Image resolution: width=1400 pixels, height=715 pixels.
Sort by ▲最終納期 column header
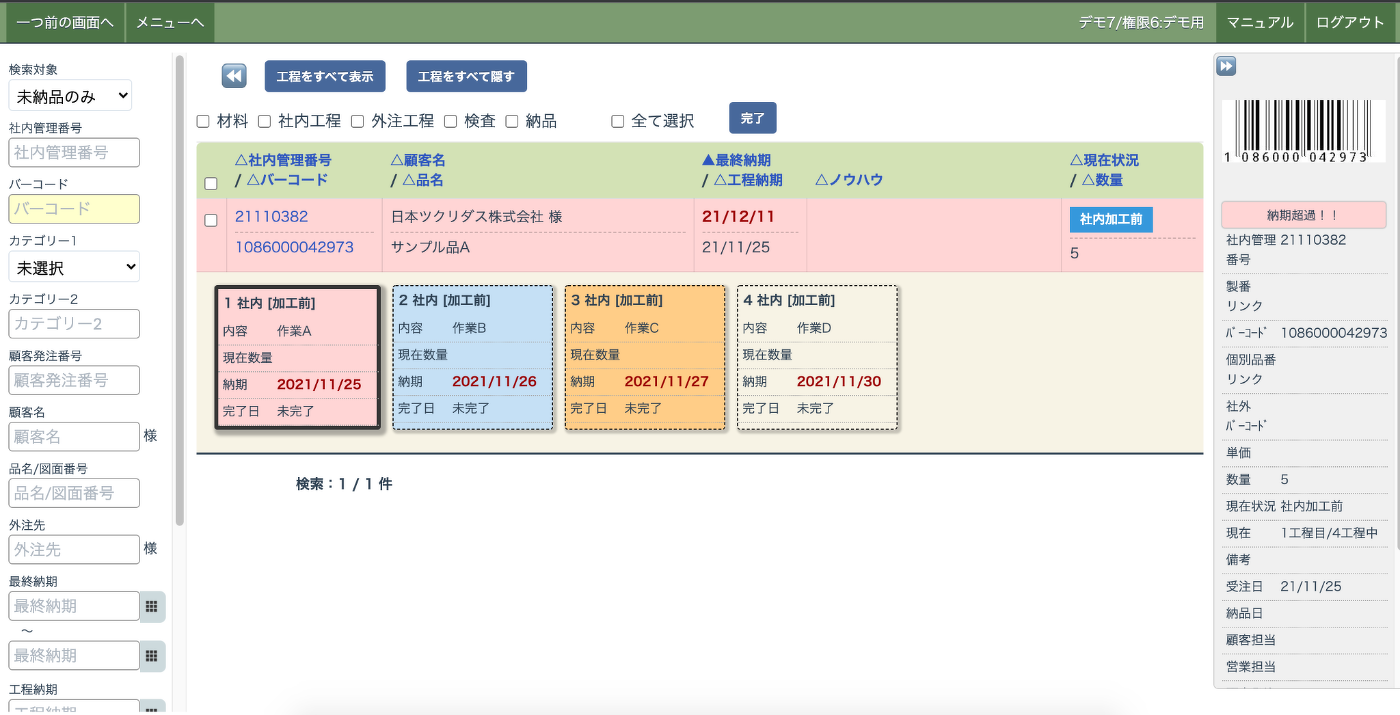point(736,160)
